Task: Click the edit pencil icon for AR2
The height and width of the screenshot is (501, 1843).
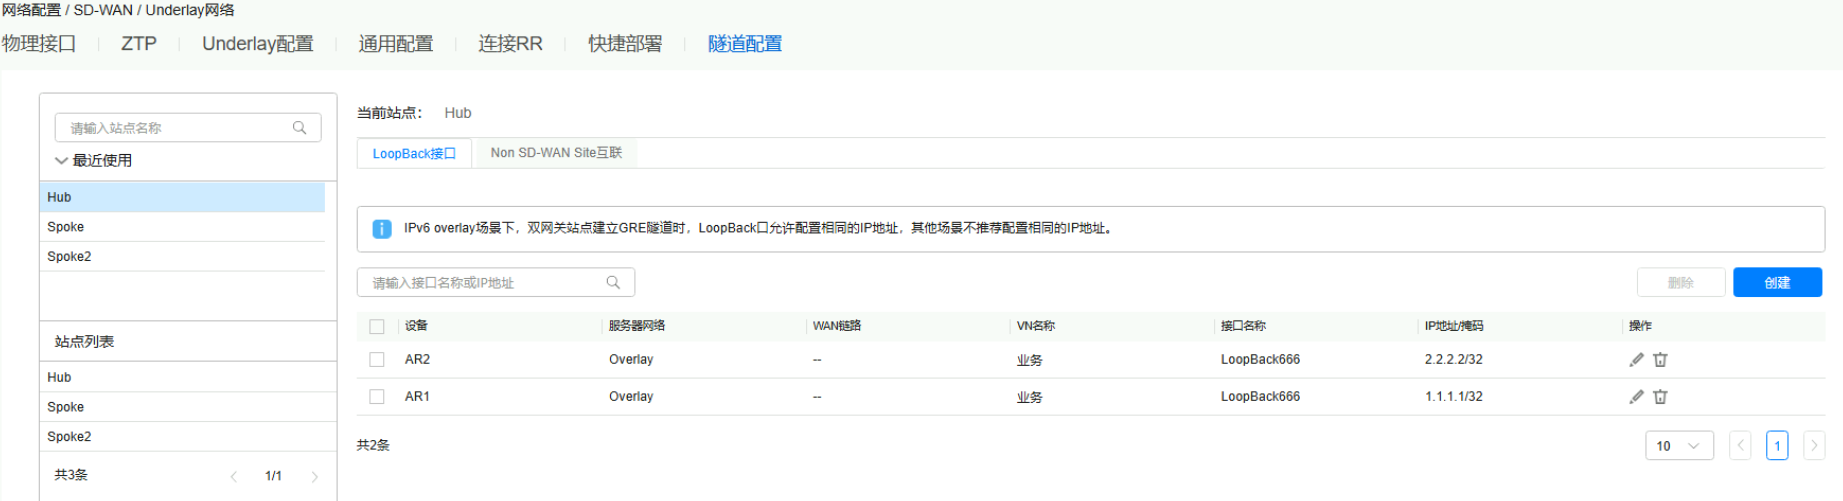Action: 1636,360
